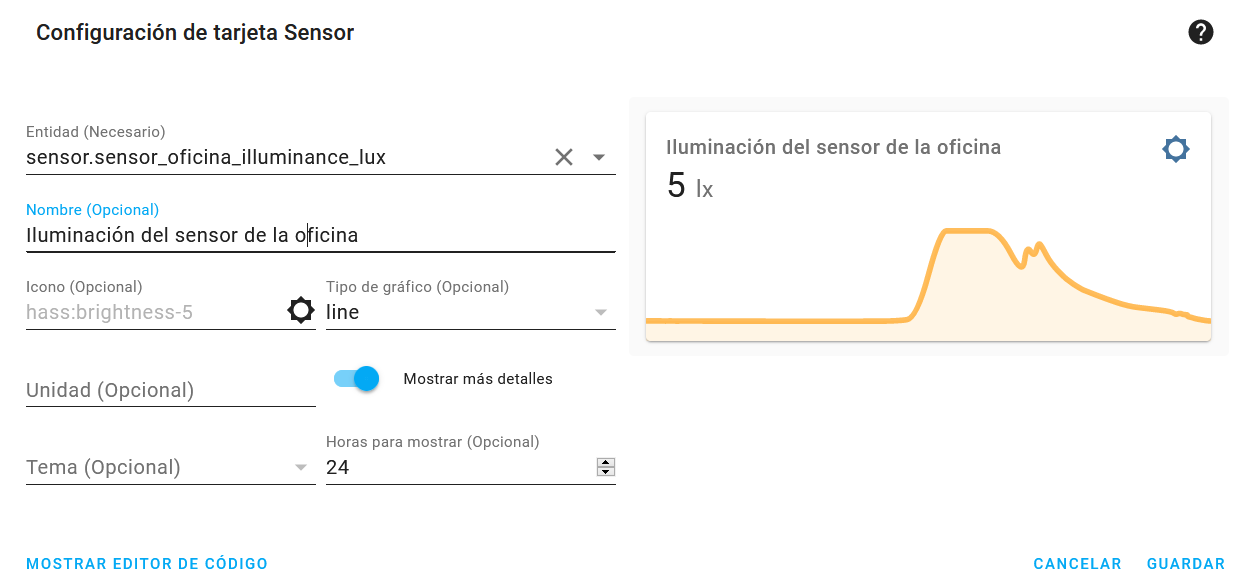
Task: Click the illuminance graph in preview card
Action: [928, 284]
